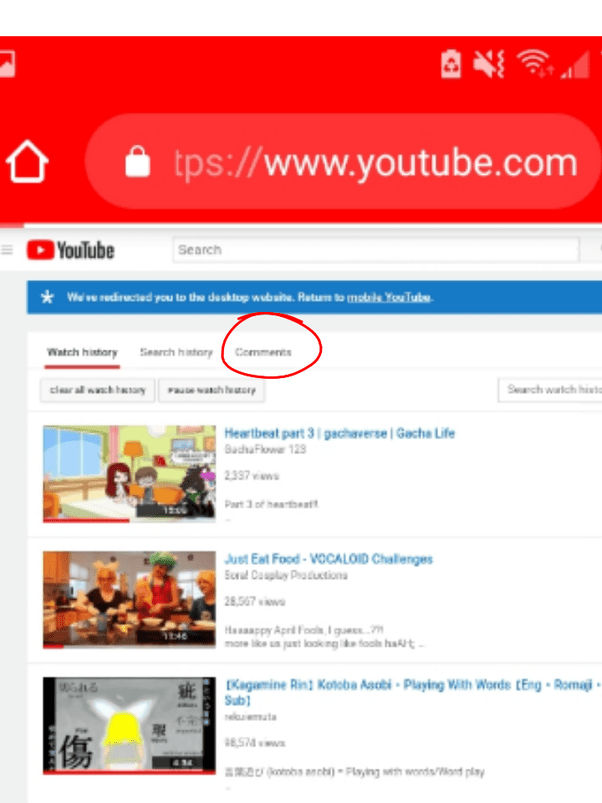Switch to the Search history tab
The height and width of the screenshot is (803, 602).
(x=176, y=352)
